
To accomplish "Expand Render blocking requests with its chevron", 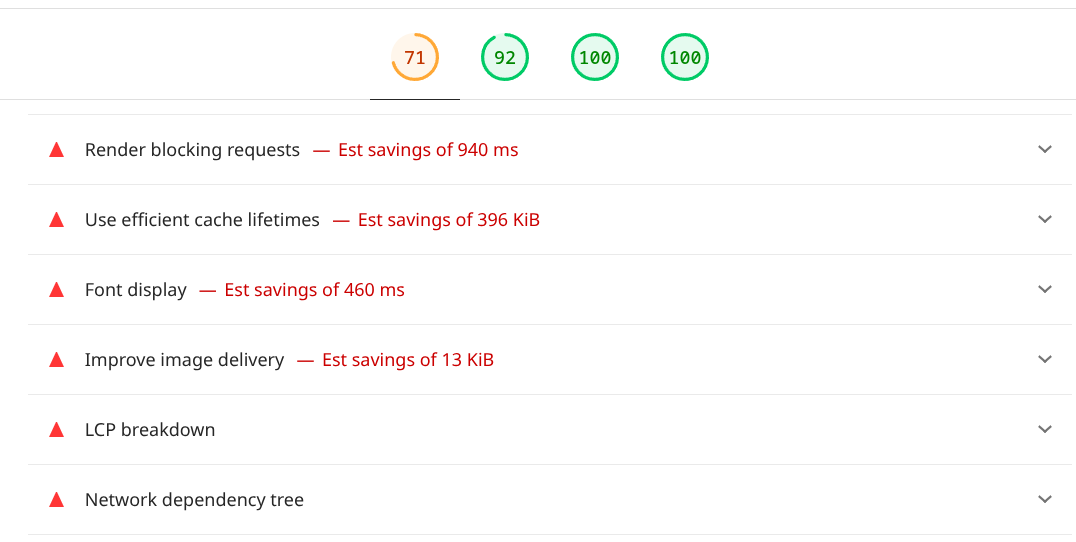I will [x=1045, y=149].
